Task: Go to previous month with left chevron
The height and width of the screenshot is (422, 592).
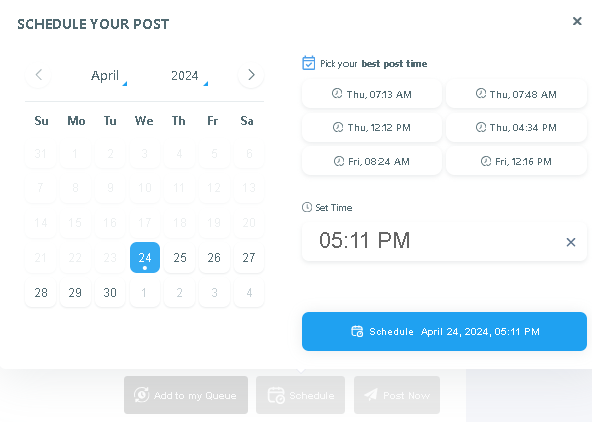Action: 39,75
